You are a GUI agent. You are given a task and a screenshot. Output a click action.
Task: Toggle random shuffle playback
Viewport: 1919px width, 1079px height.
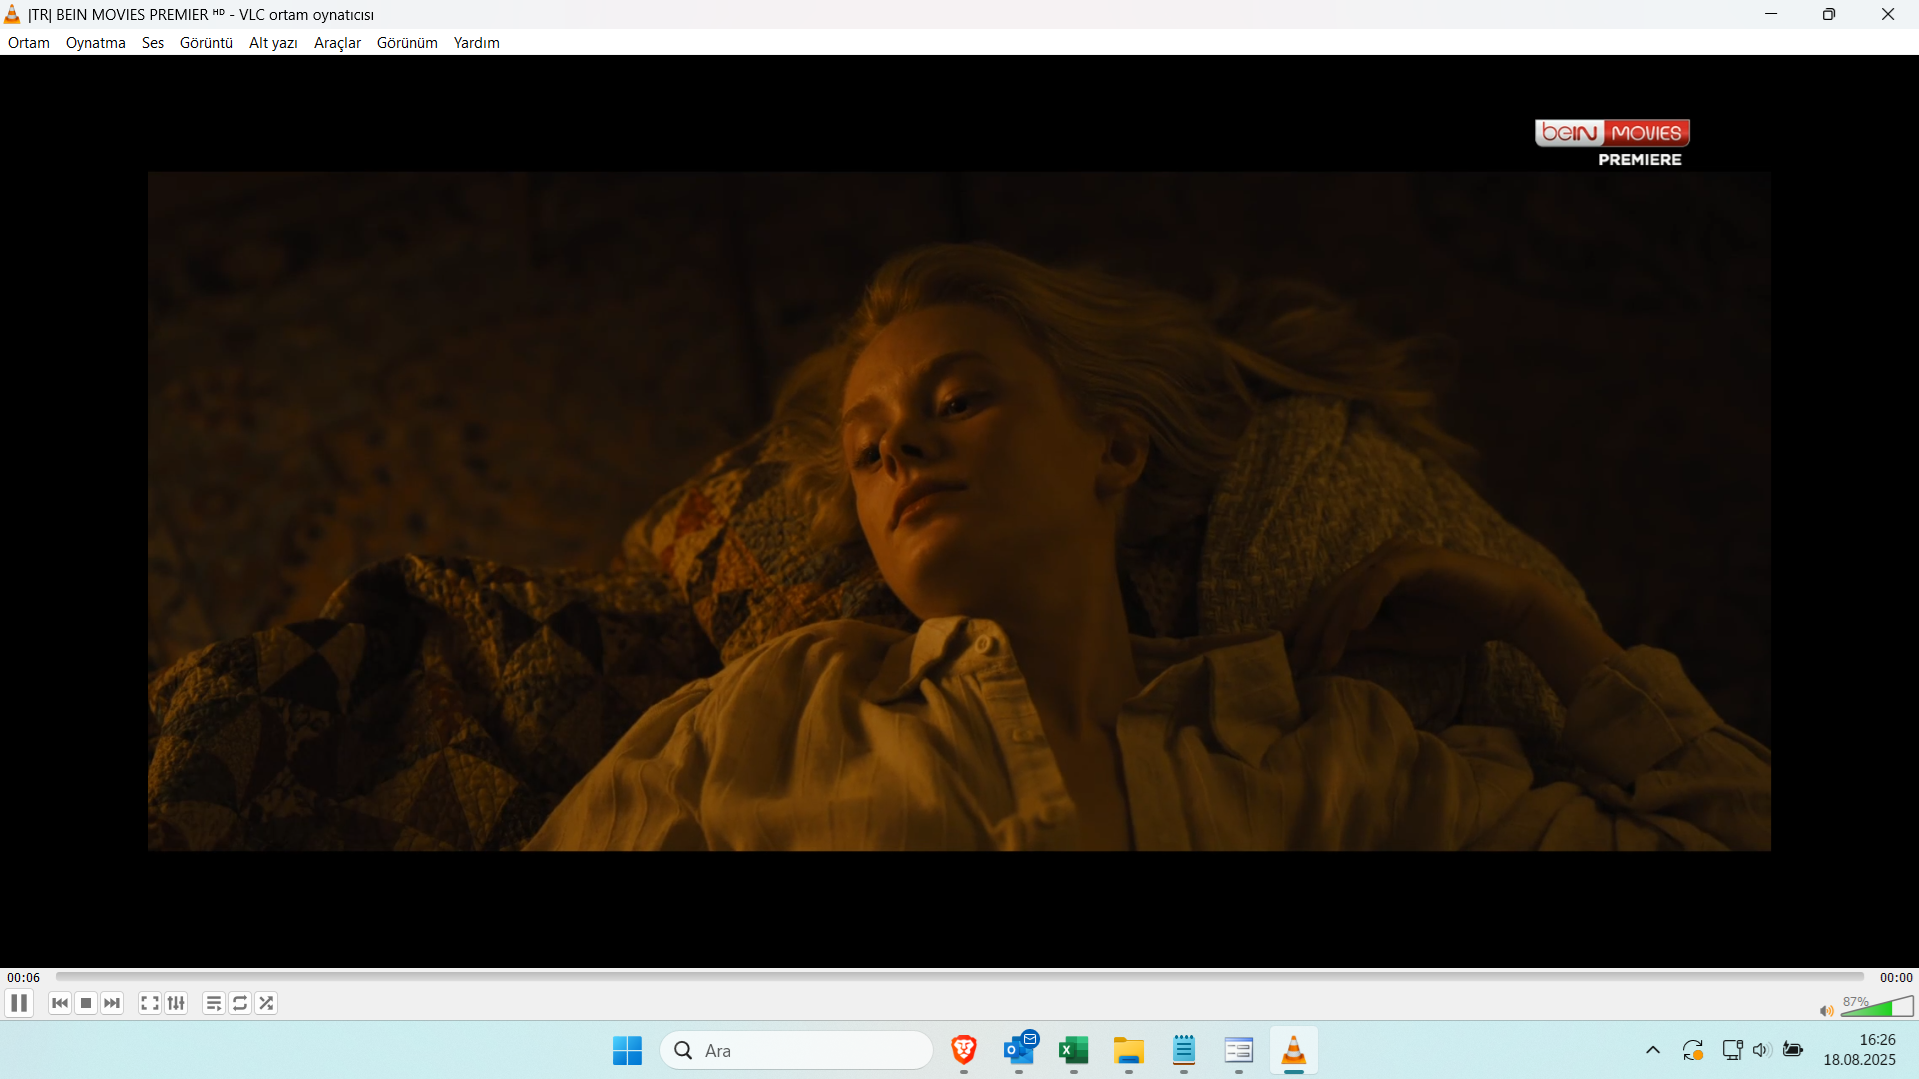pos(266,1003)
